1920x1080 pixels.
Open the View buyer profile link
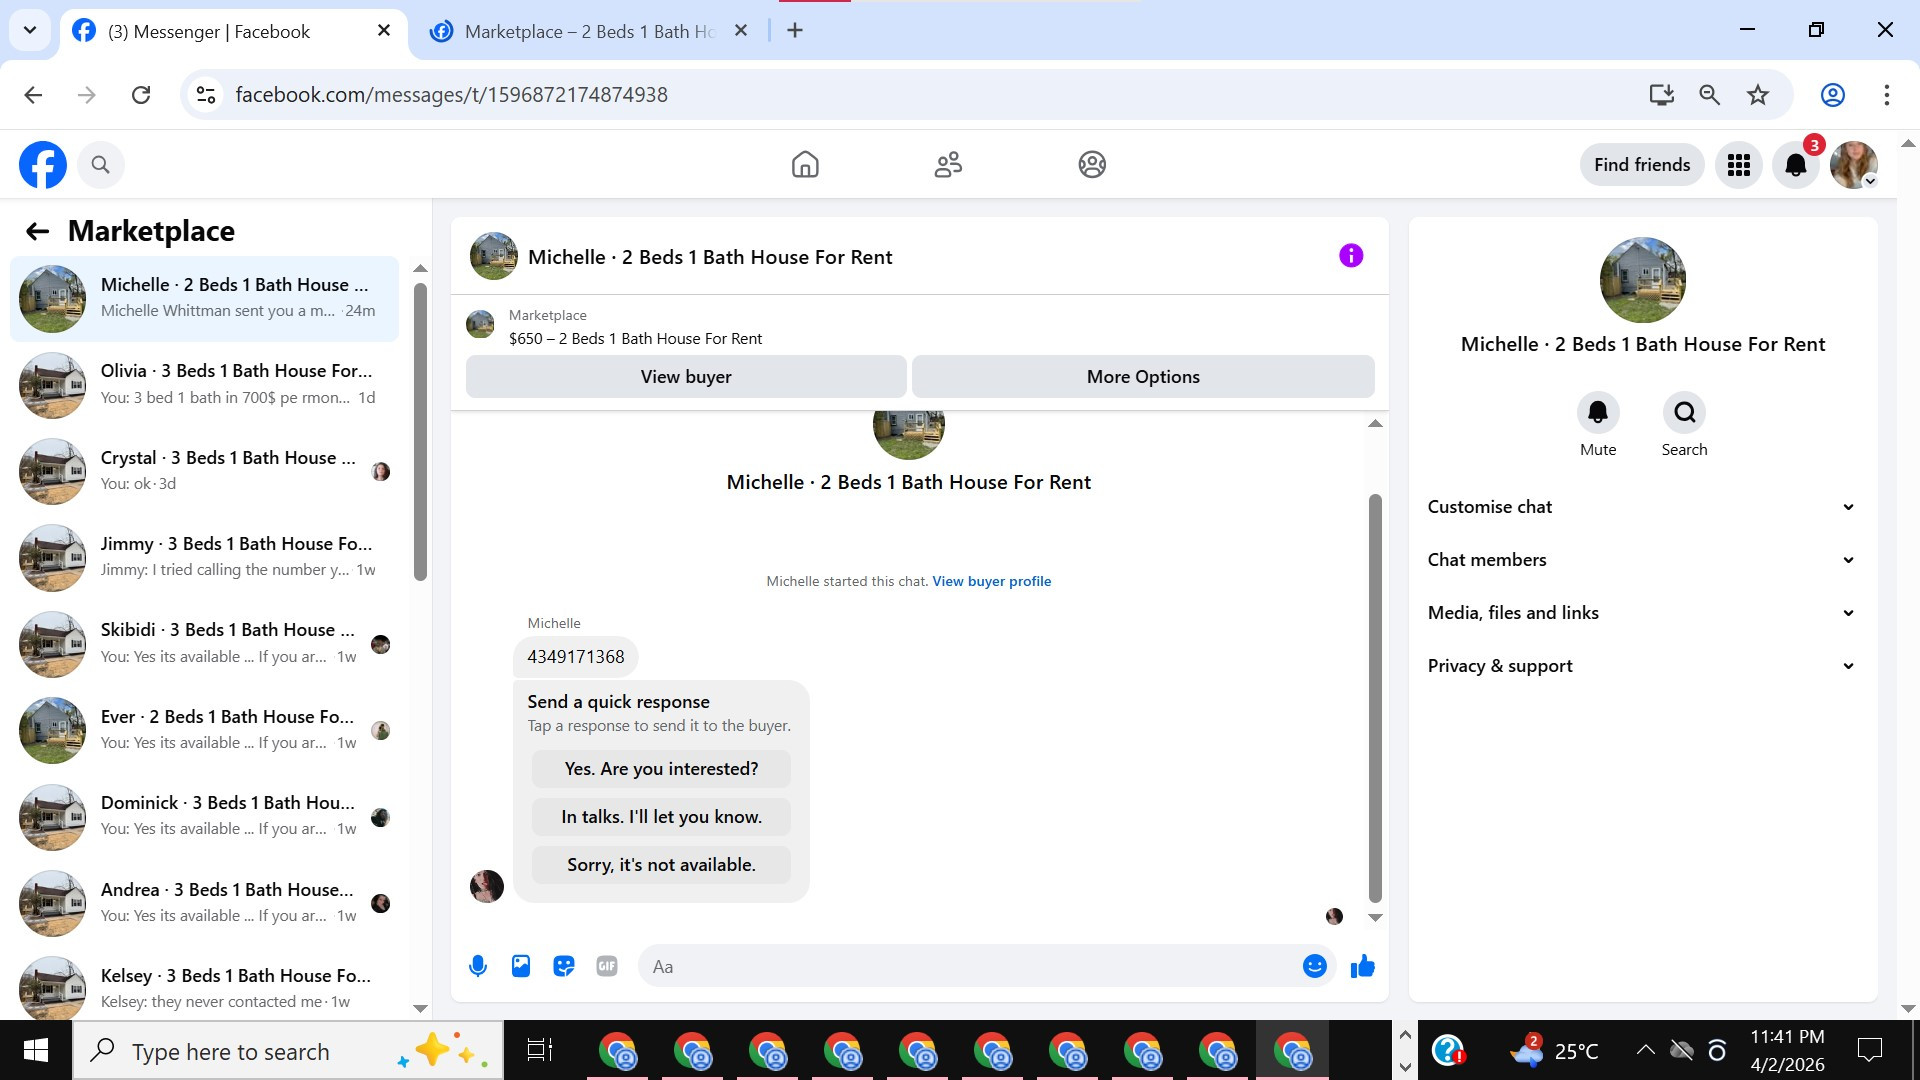[x=992, y=581]
